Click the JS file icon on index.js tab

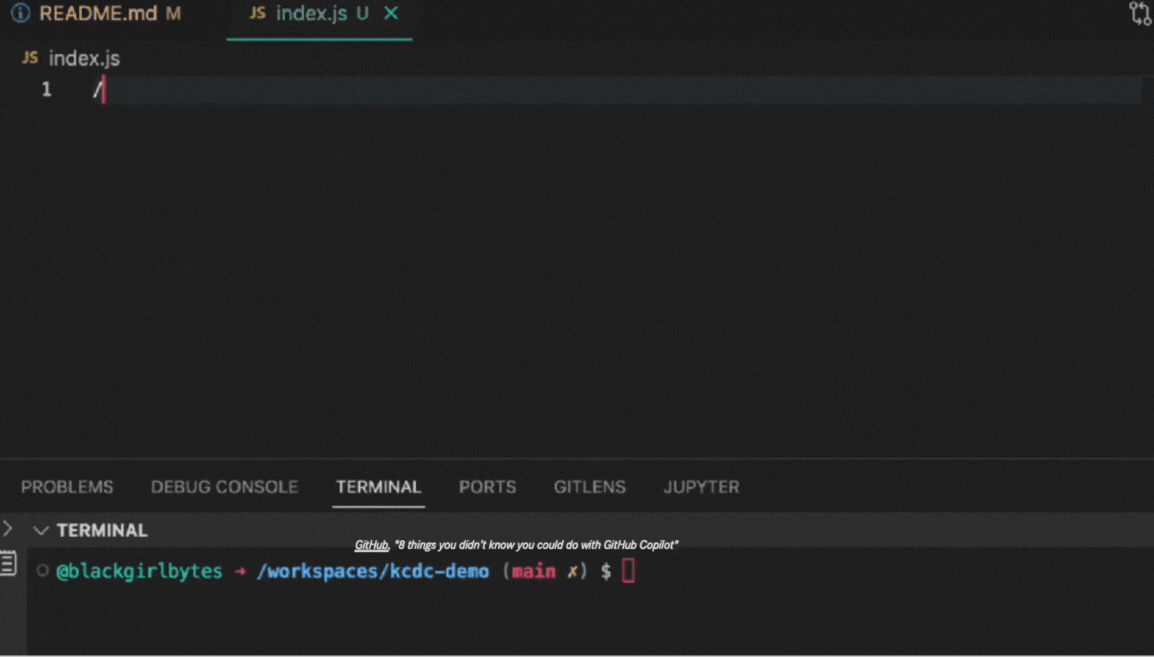257,13
